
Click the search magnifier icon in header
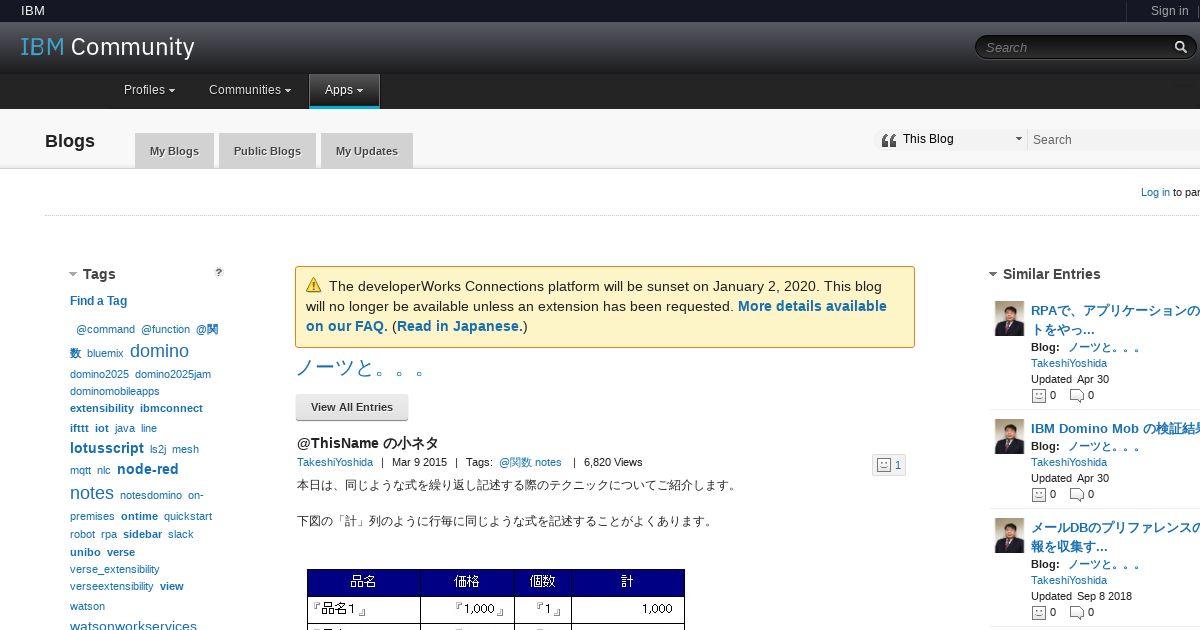click(x=1181, y=47)
